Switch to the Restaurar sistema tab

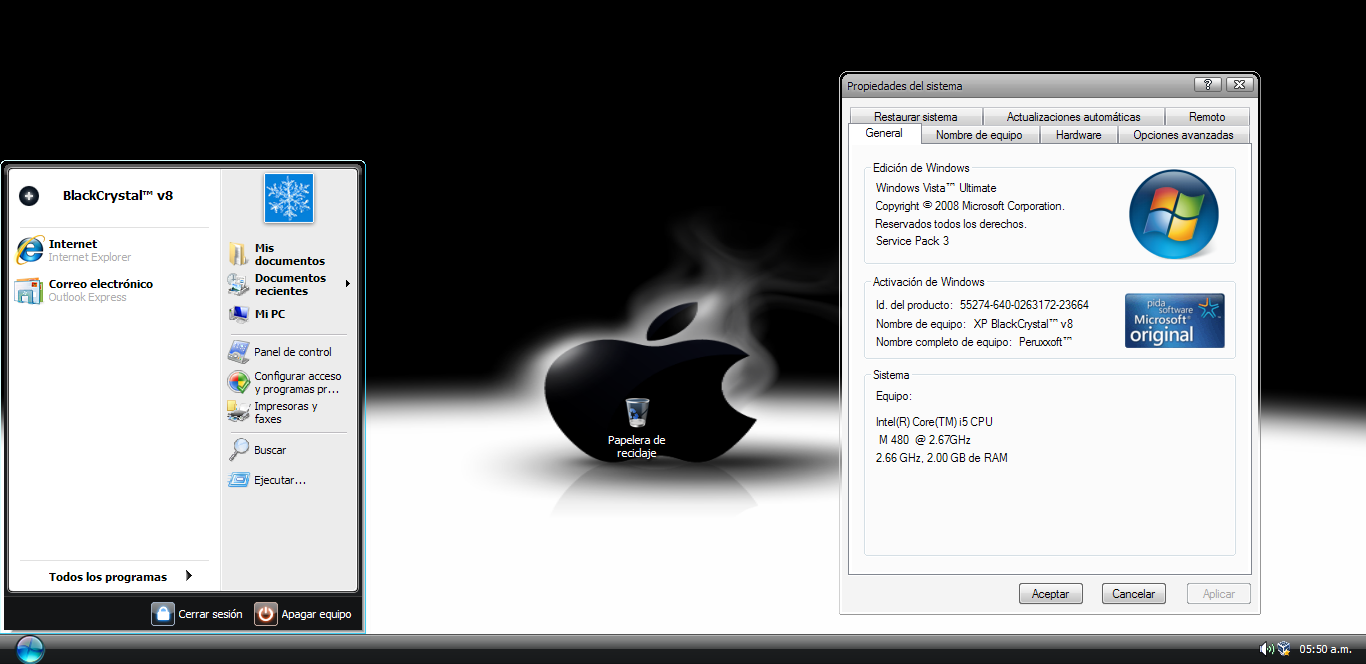tap(915, 117)
